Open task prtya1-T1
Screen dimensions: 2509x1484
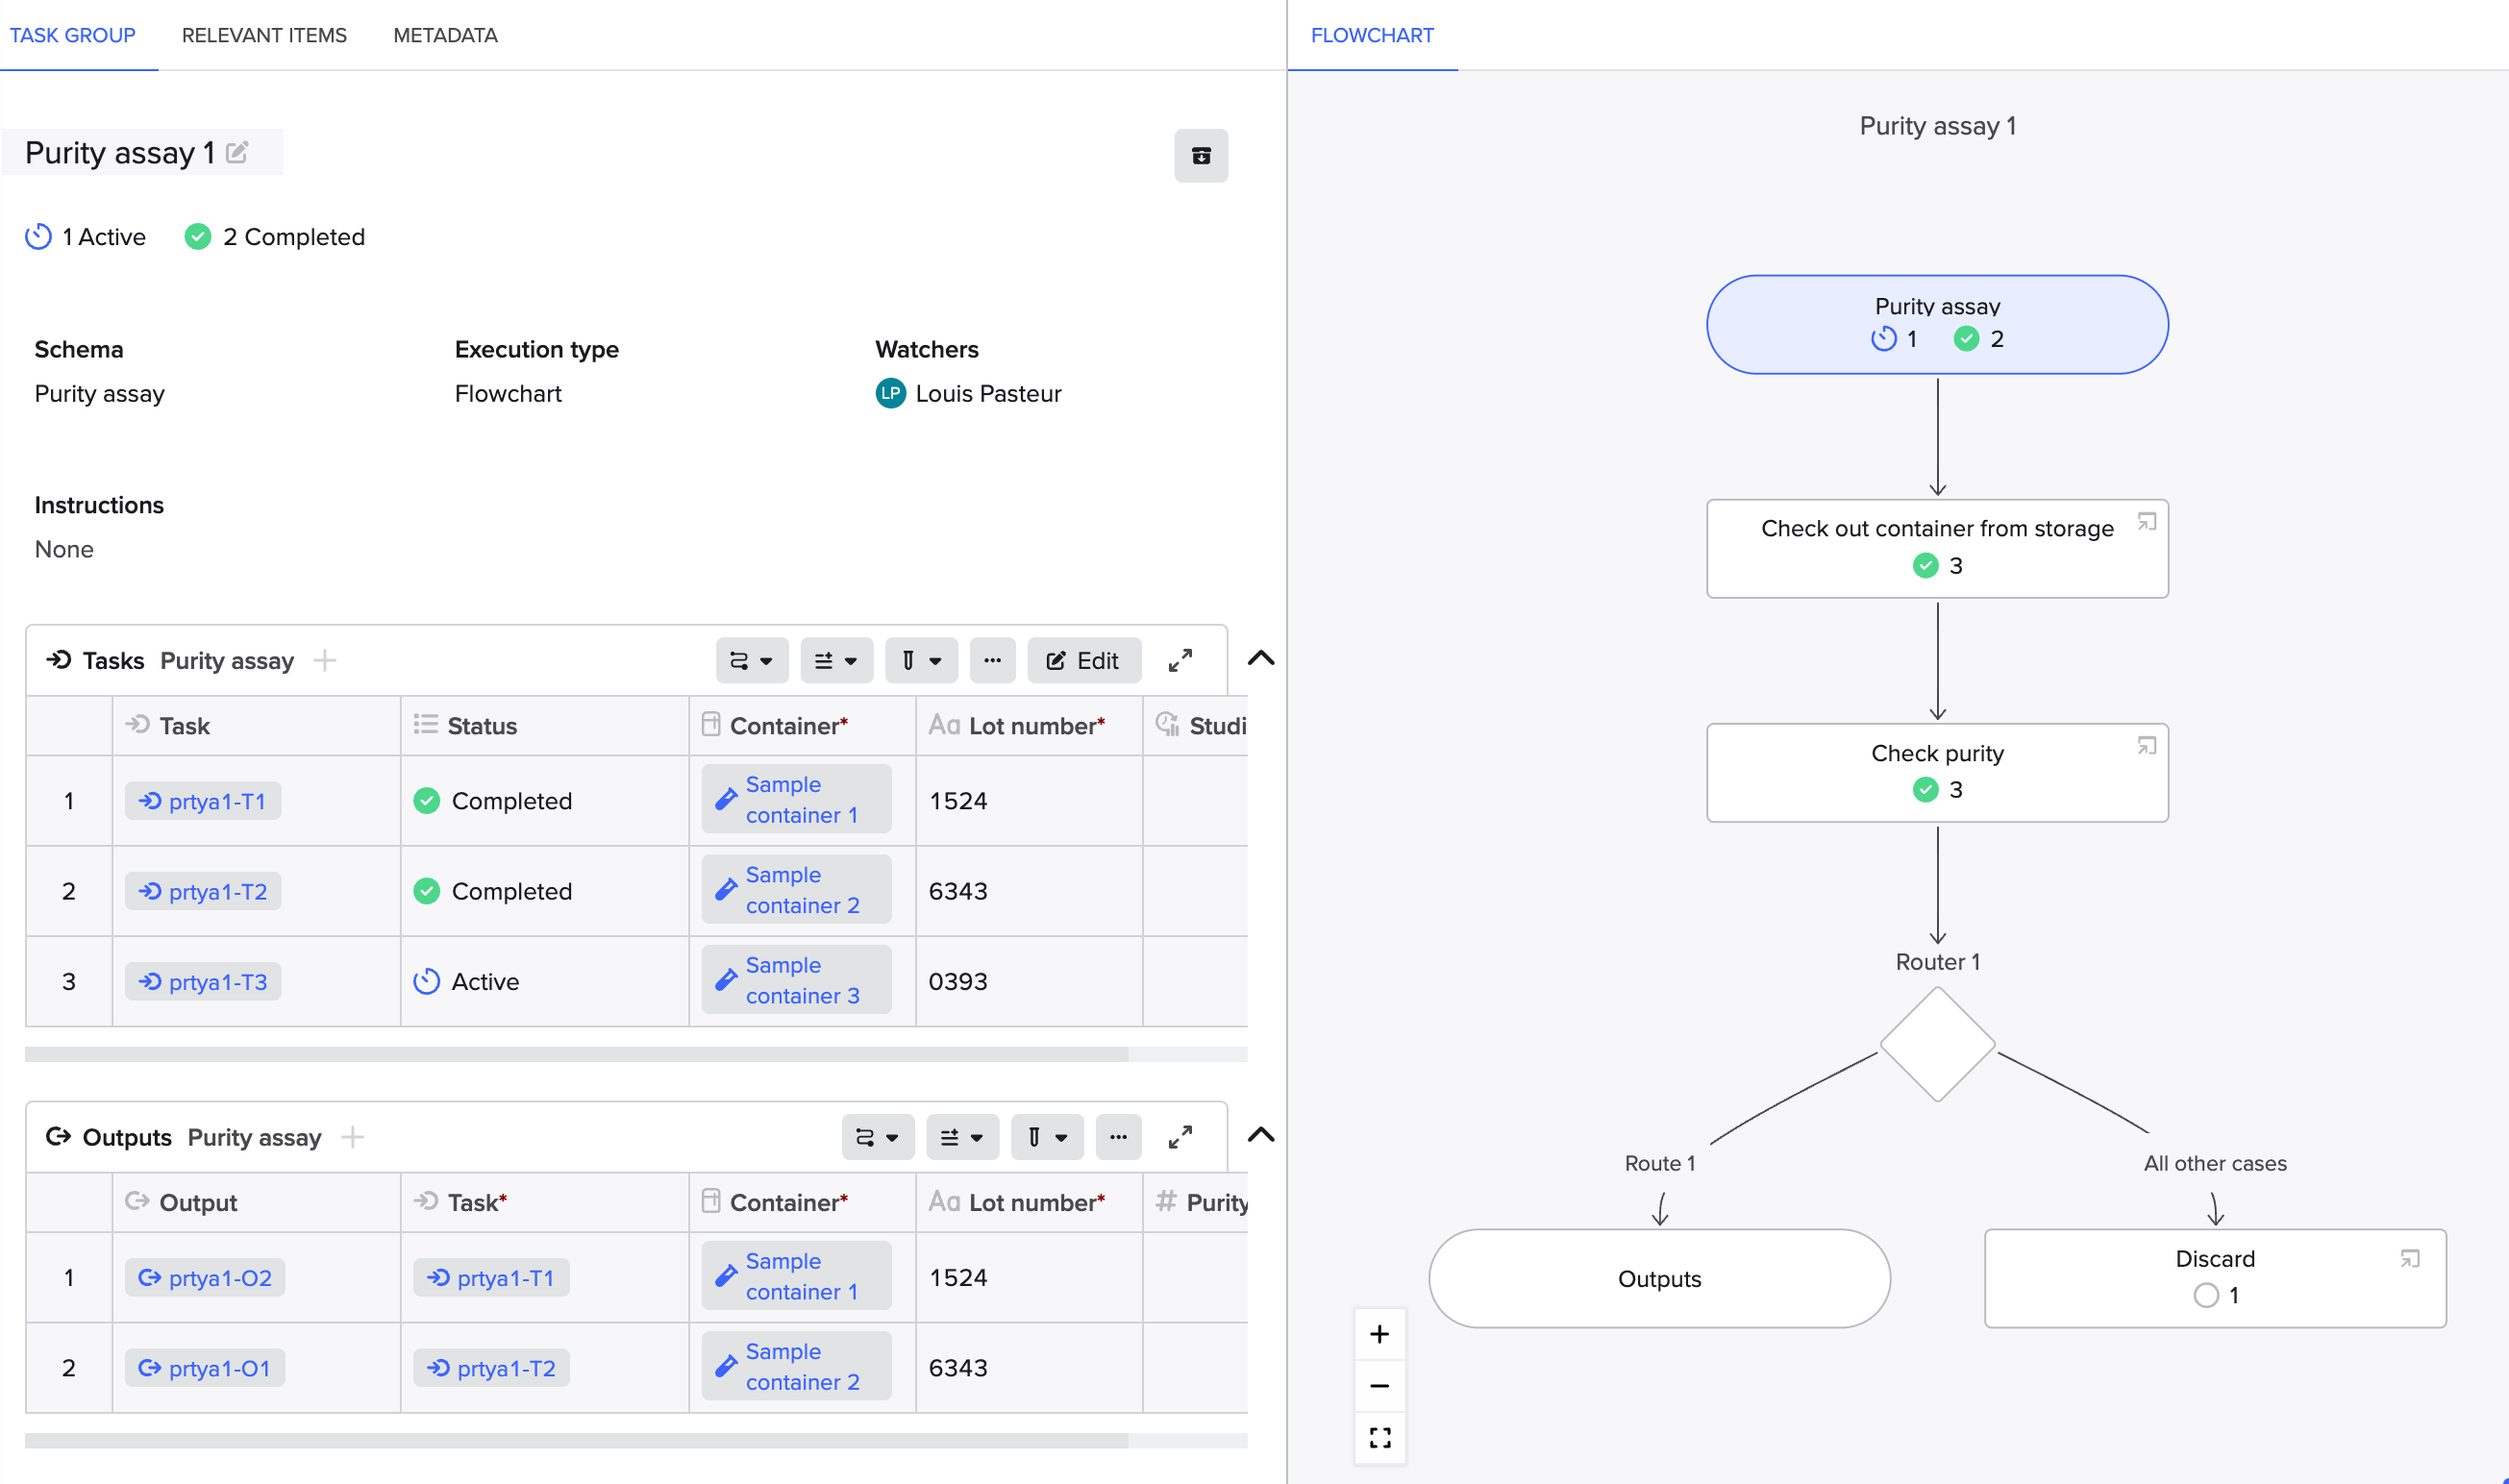tap(203, 801)
